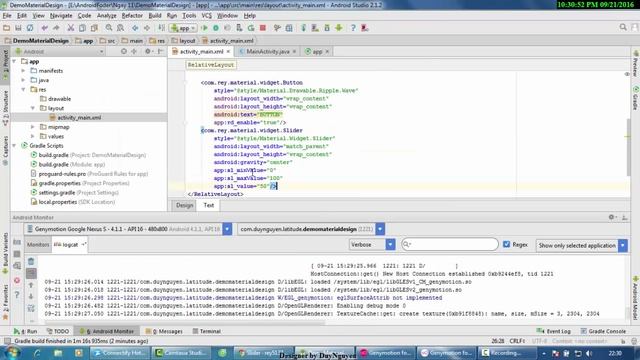This screenshot has width=640, height=360.
Task: Expand the mipmap folder
Action: pos(33,127)
